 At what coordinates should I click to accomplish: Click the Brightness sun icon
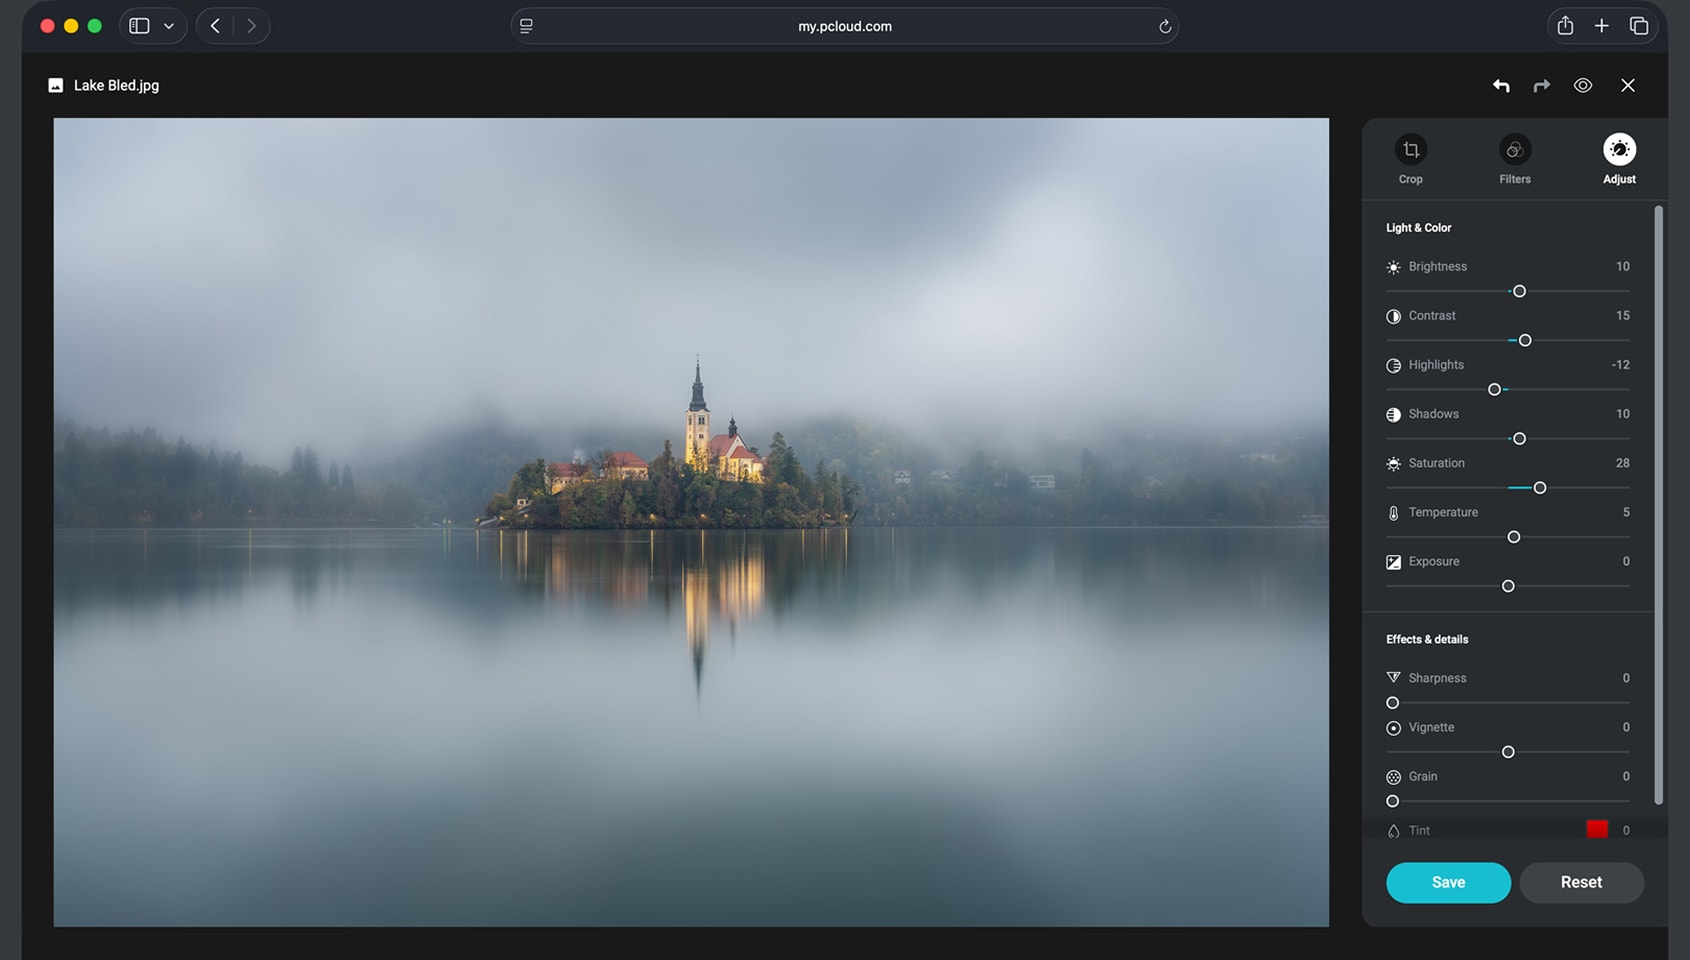click(1393, 267)
